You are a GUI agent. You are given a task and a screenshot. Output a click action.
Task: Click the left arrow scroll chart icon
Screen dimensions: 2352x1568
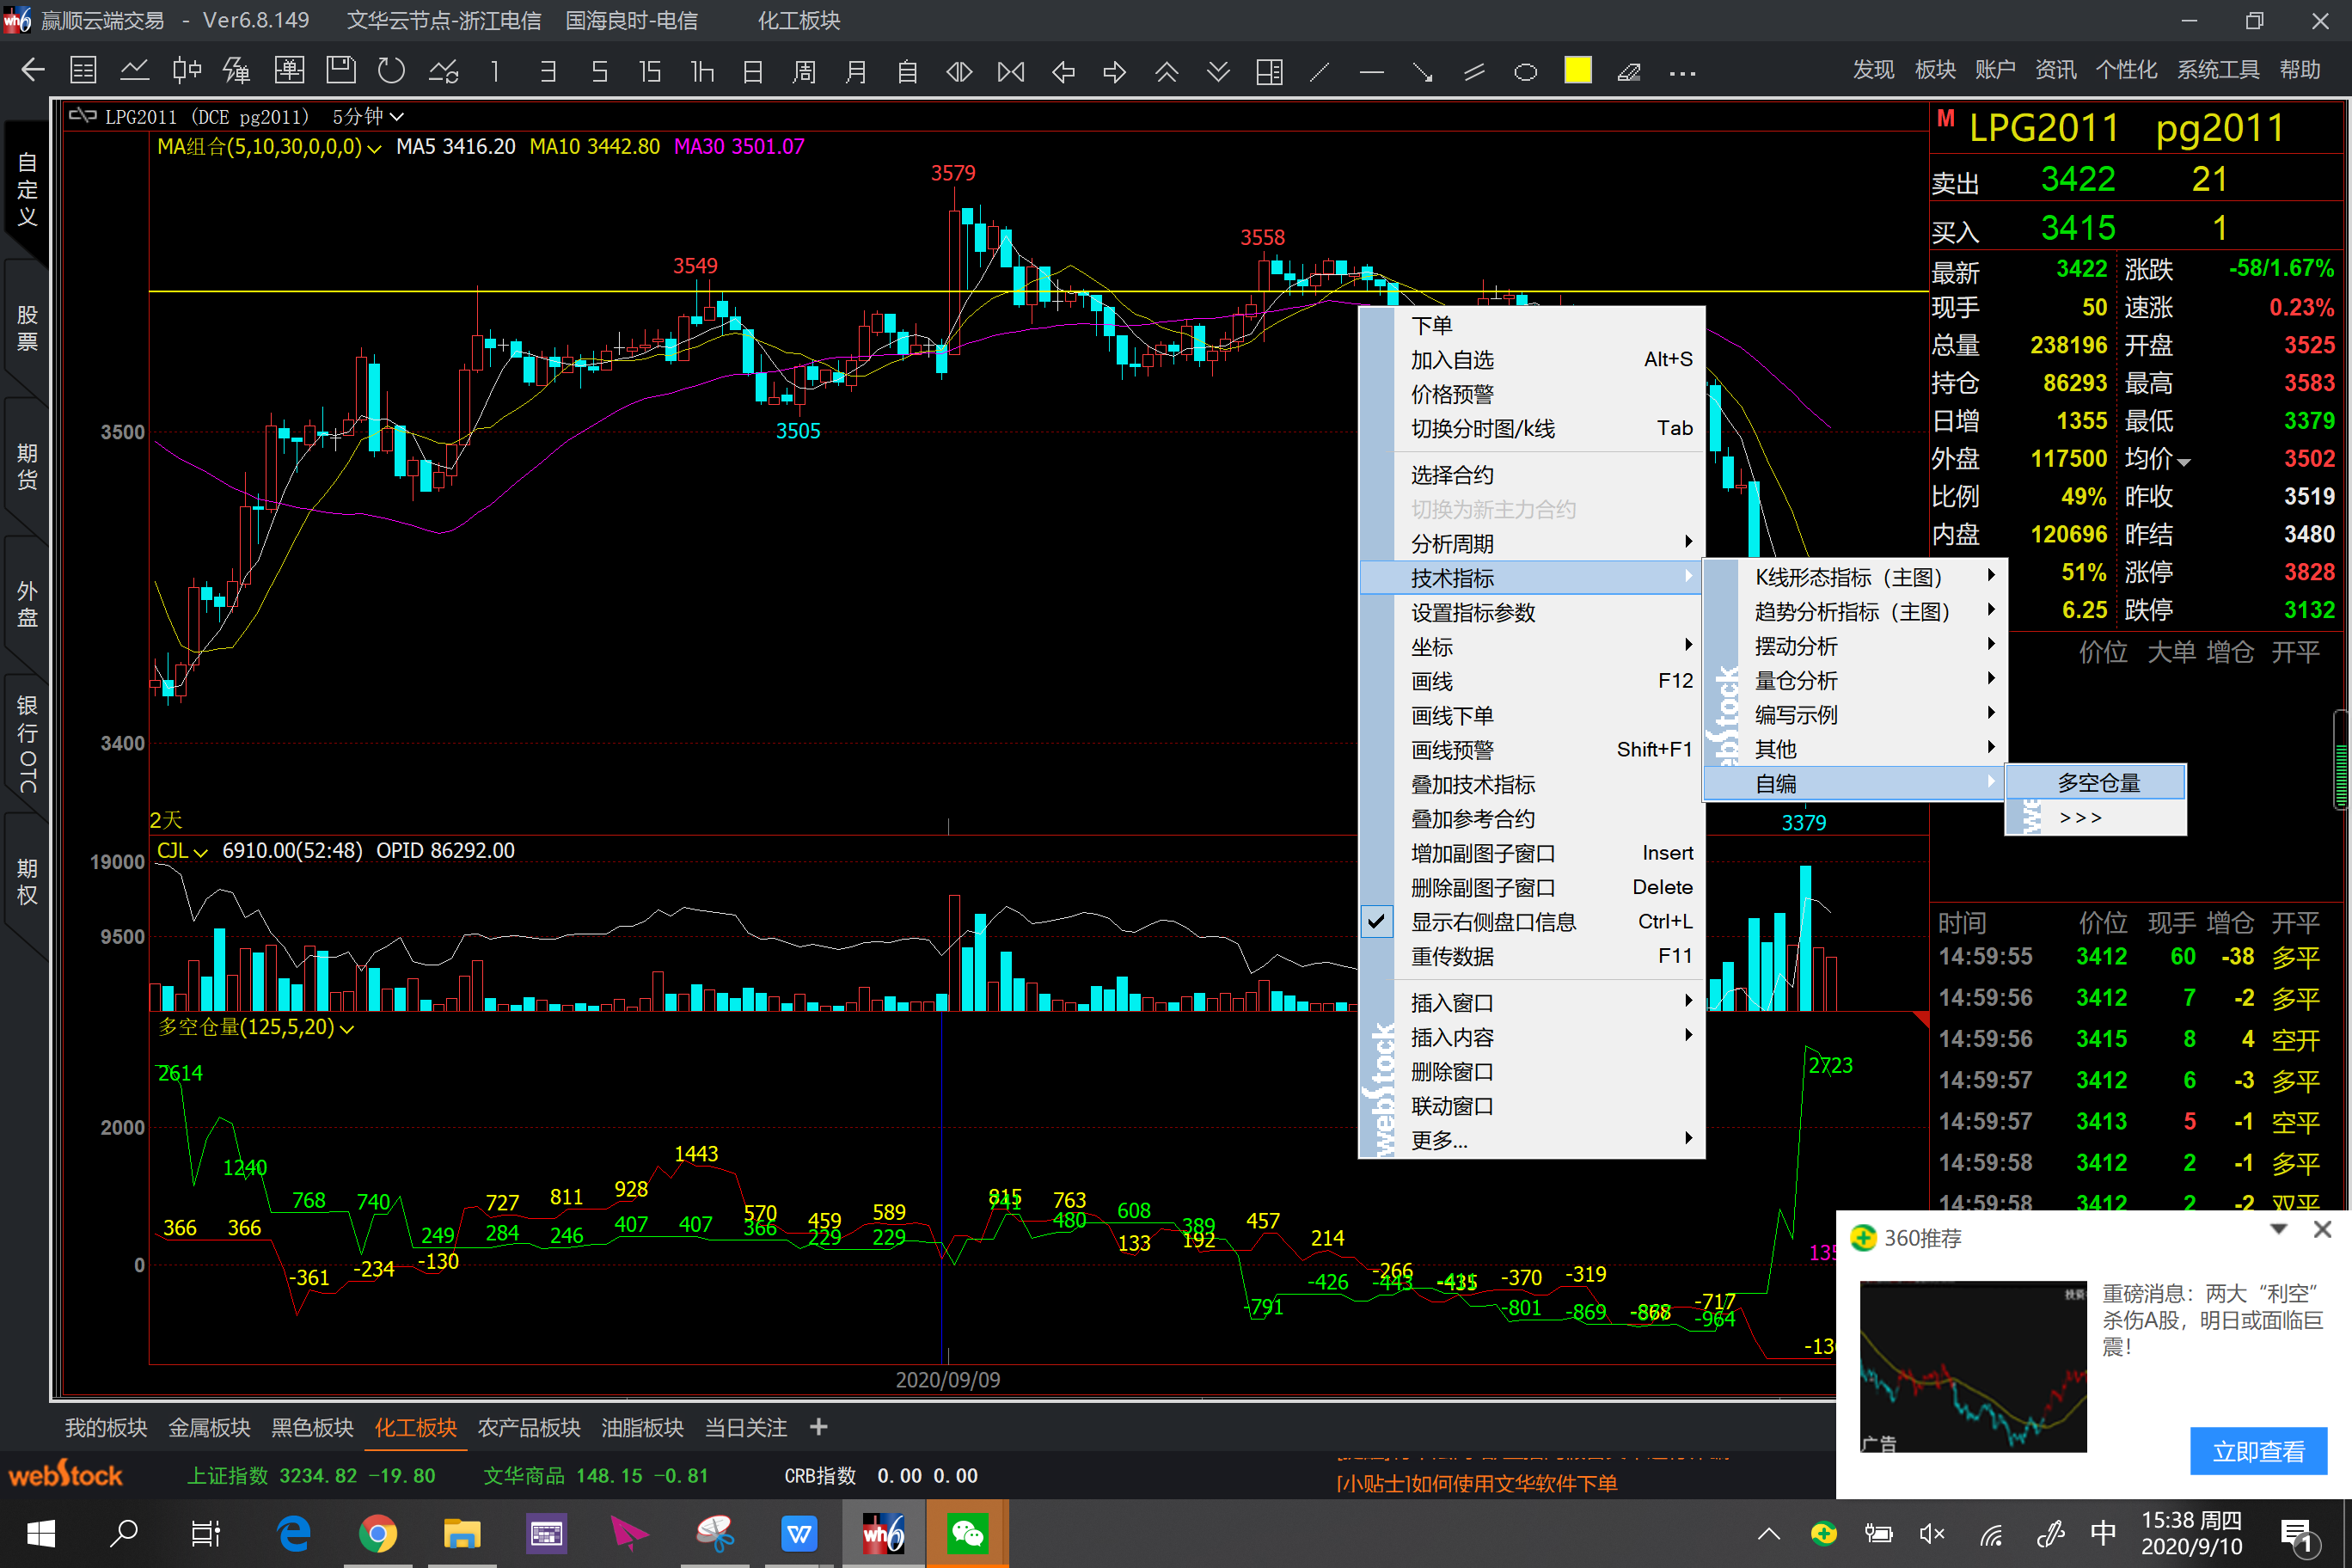[x=1064, y=71]
